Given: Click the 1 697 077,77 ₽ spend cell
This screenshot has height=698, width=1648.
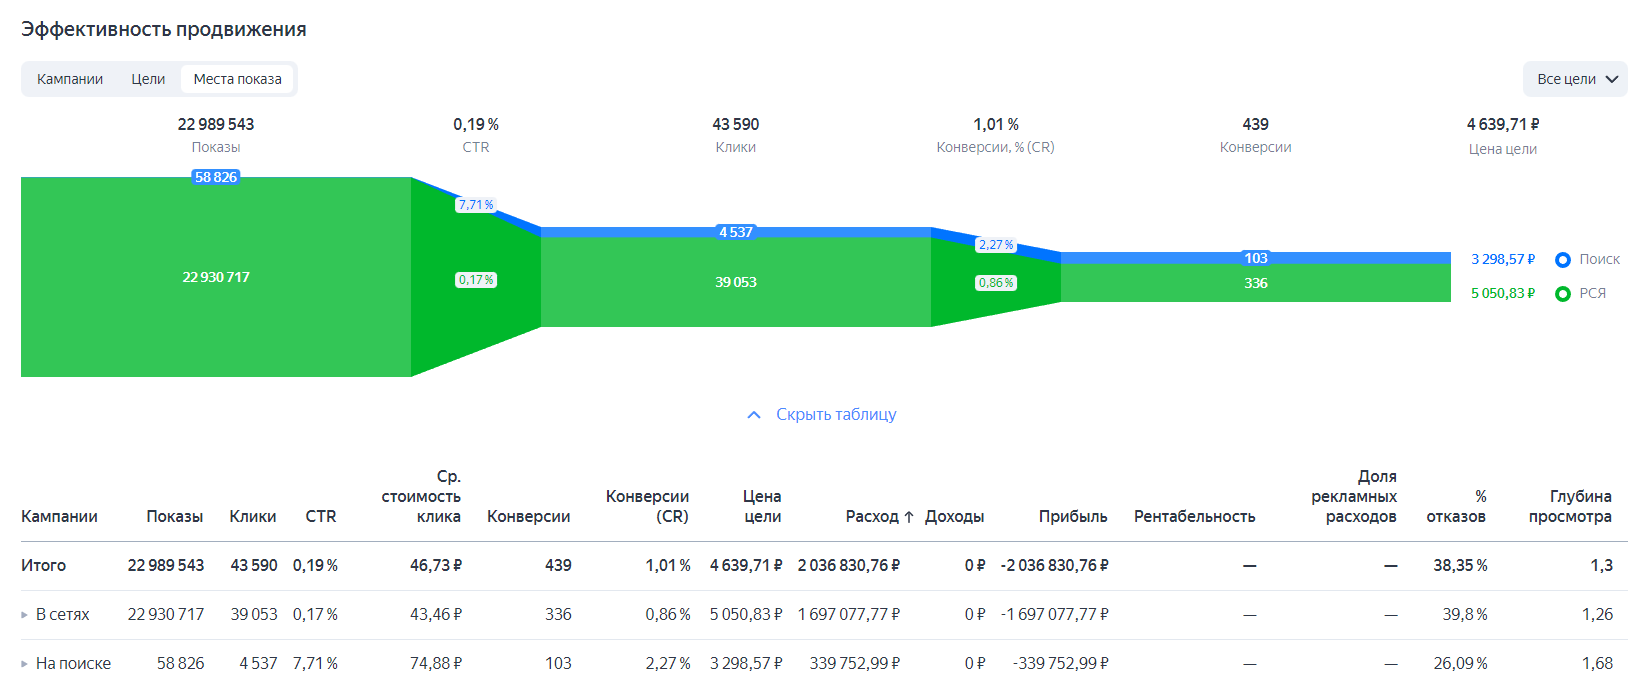Looking at the screenshot, I should (x=848, y=614).
